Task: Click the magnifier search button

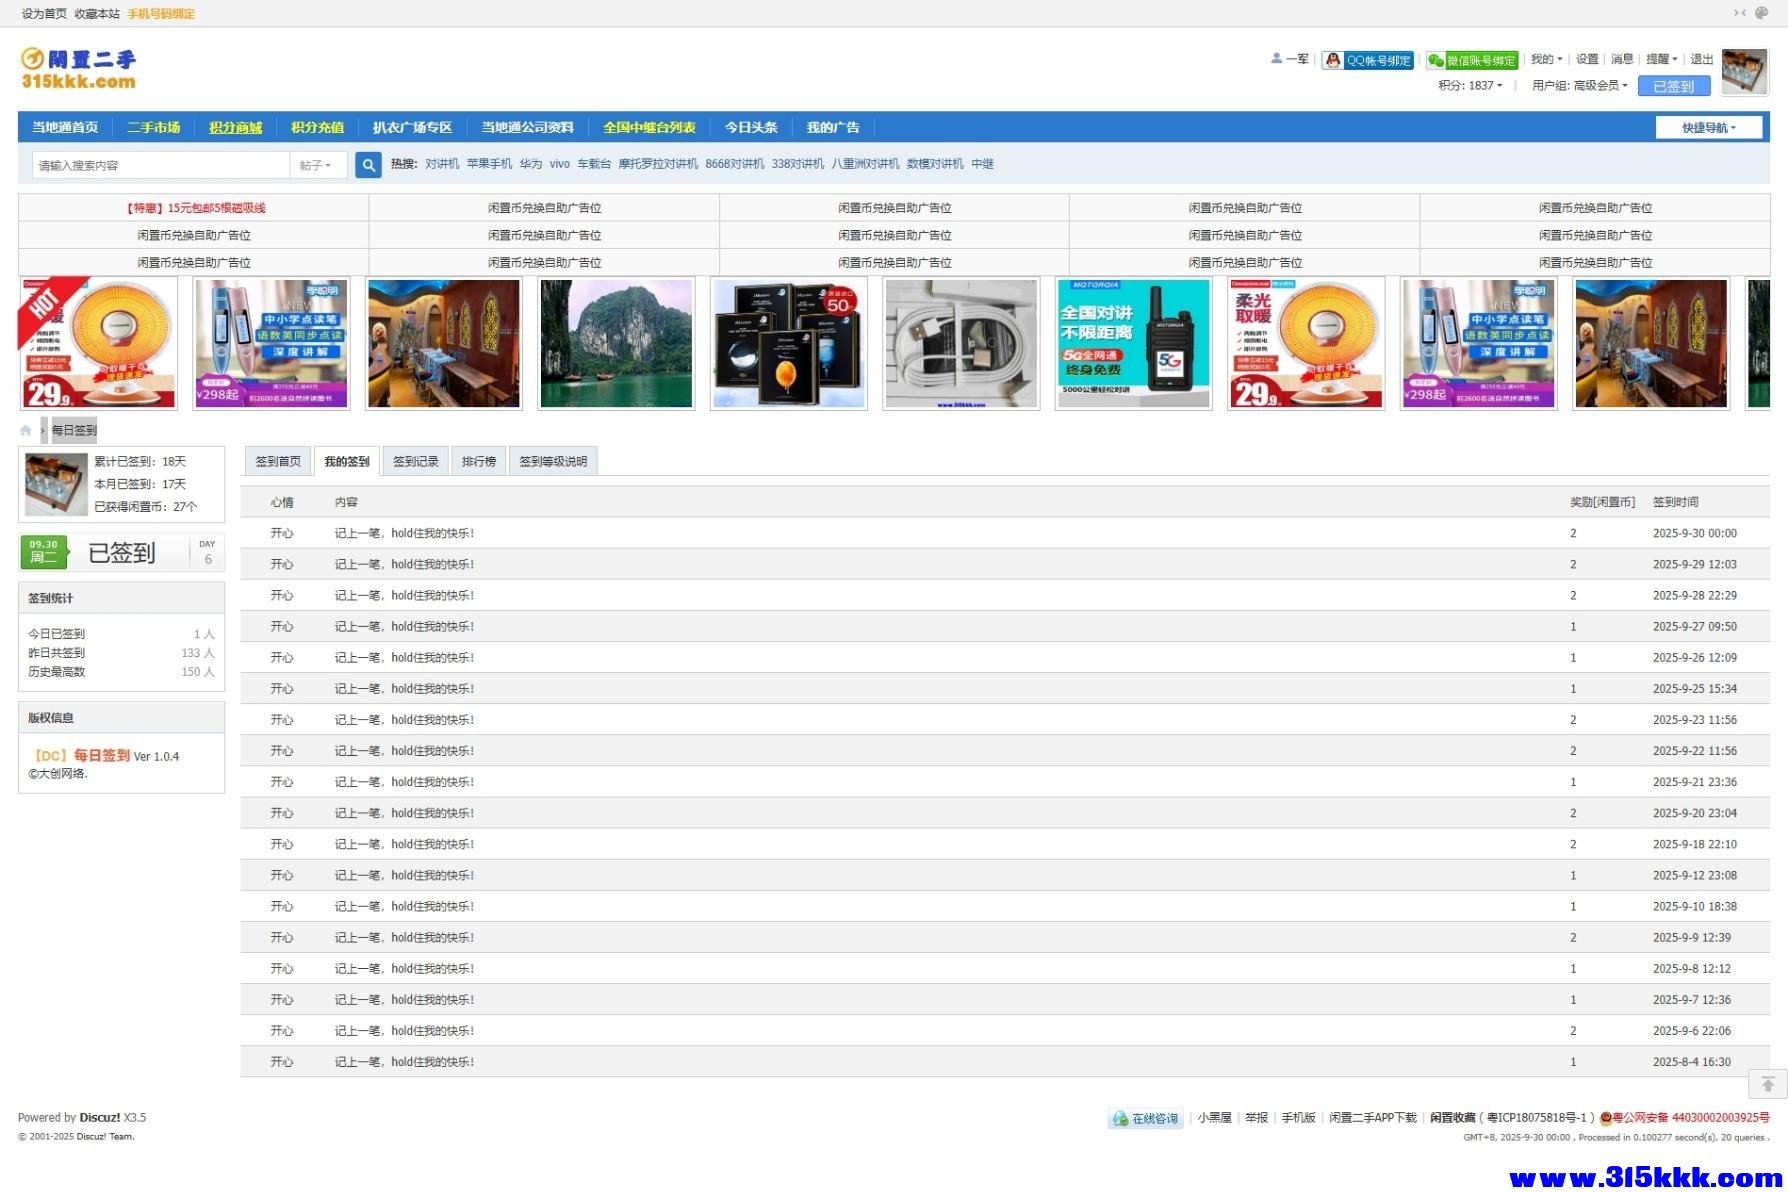Action: point(368,165)
